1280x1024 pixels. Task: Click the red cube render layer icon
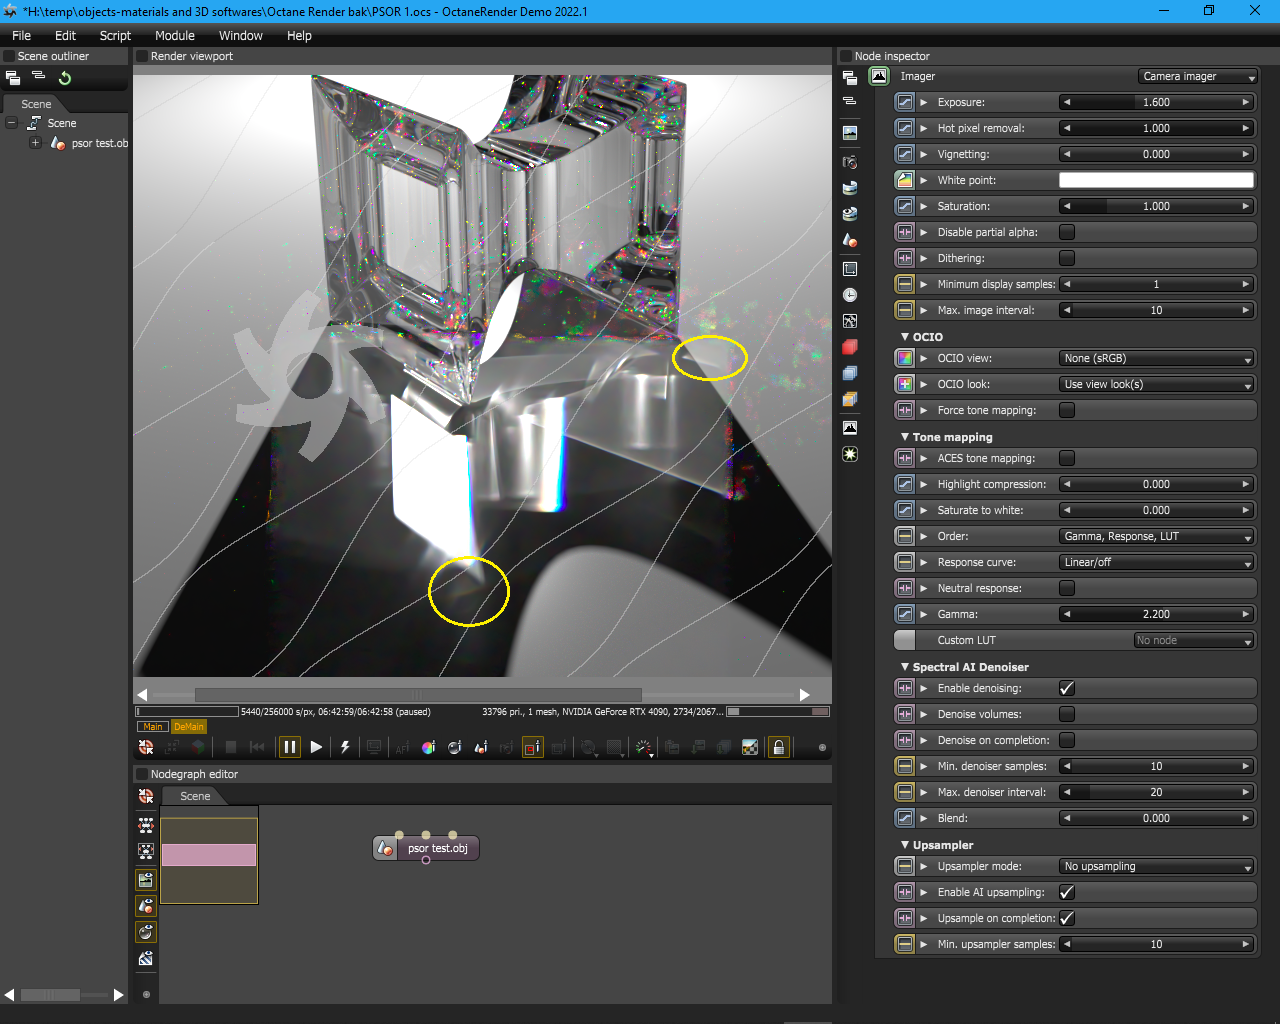[850, 347]
